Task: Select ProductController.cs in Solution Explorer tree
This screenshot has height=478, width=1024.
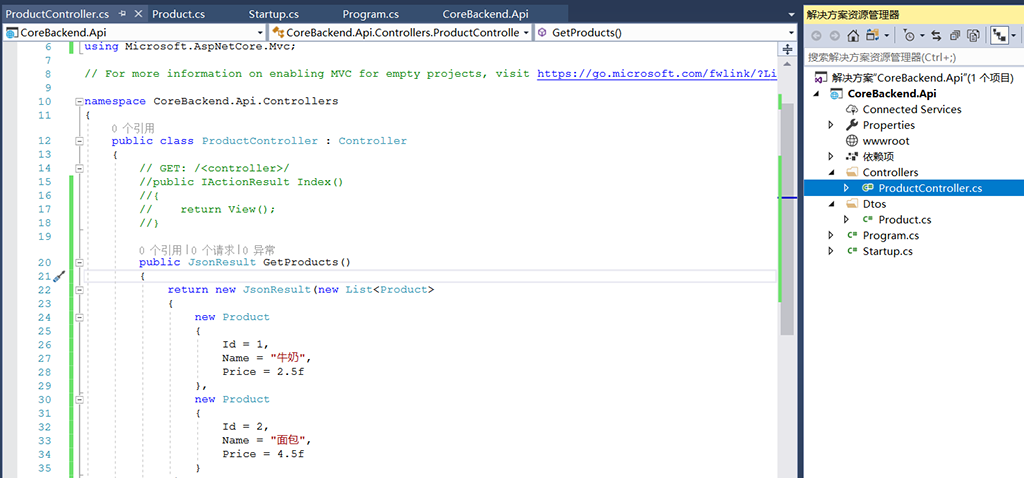Action: [930, 188]
